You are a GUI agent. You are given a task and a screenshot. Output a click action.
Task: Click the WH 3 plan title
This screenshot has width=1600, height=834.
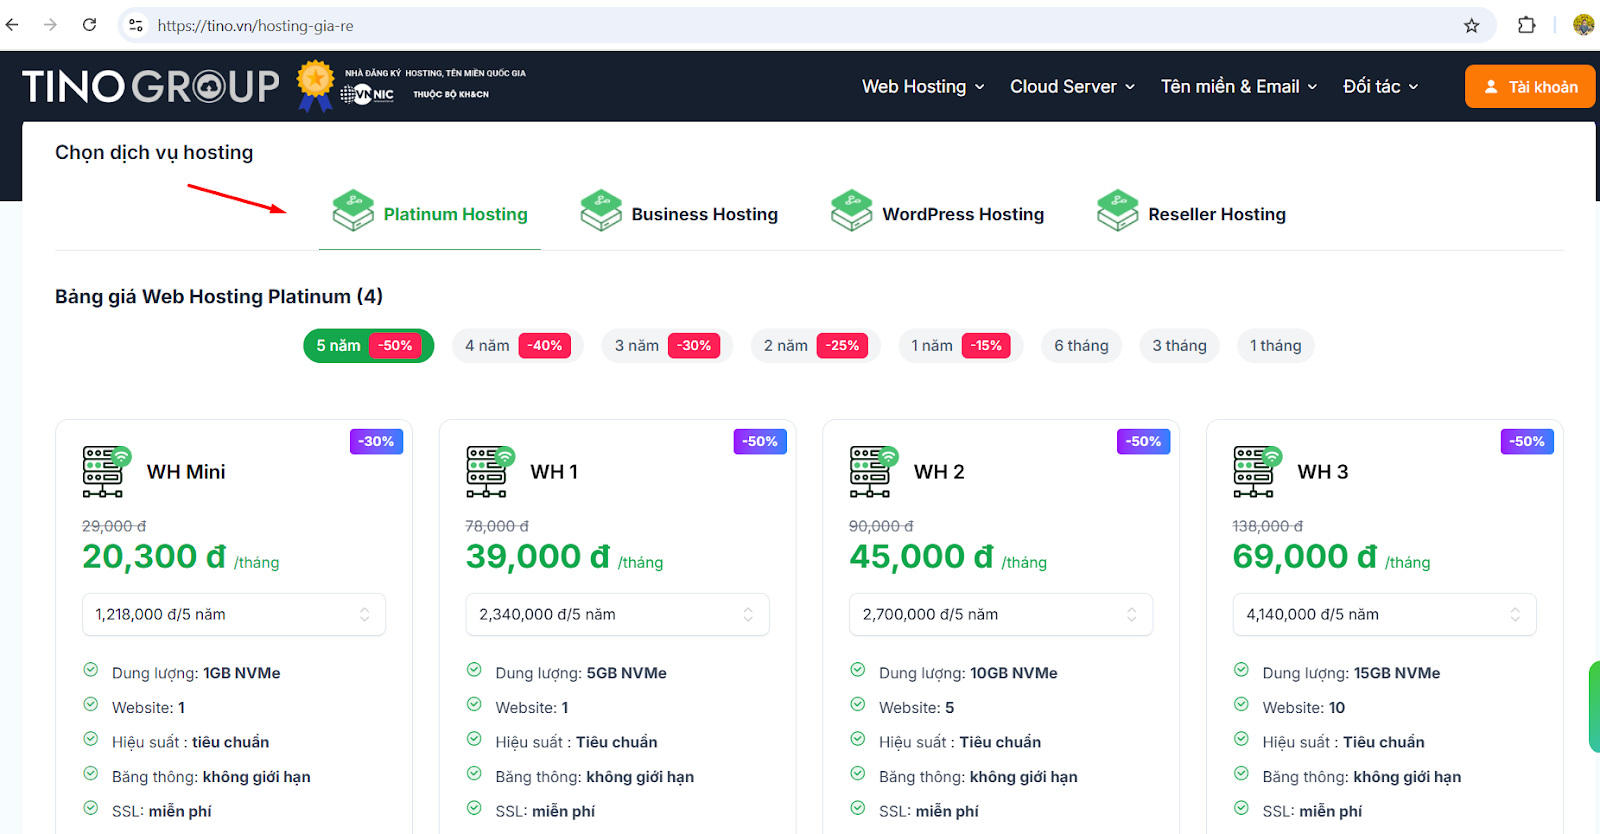(1323, 472)
